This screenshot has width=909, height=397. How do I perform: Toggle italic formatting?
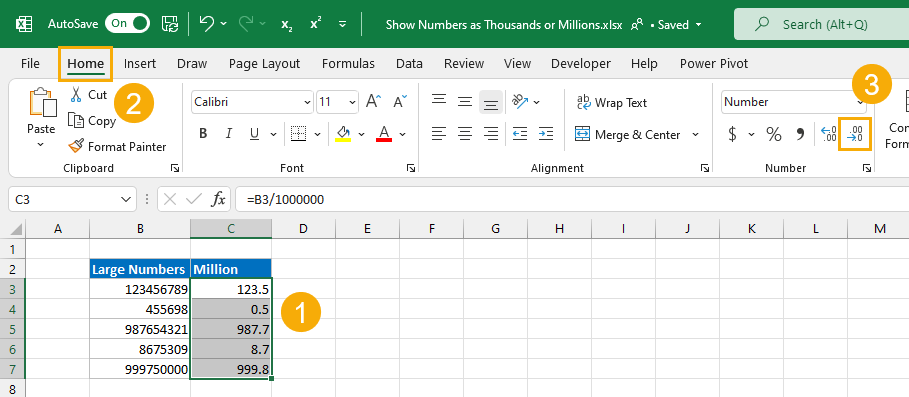point(228,134)
